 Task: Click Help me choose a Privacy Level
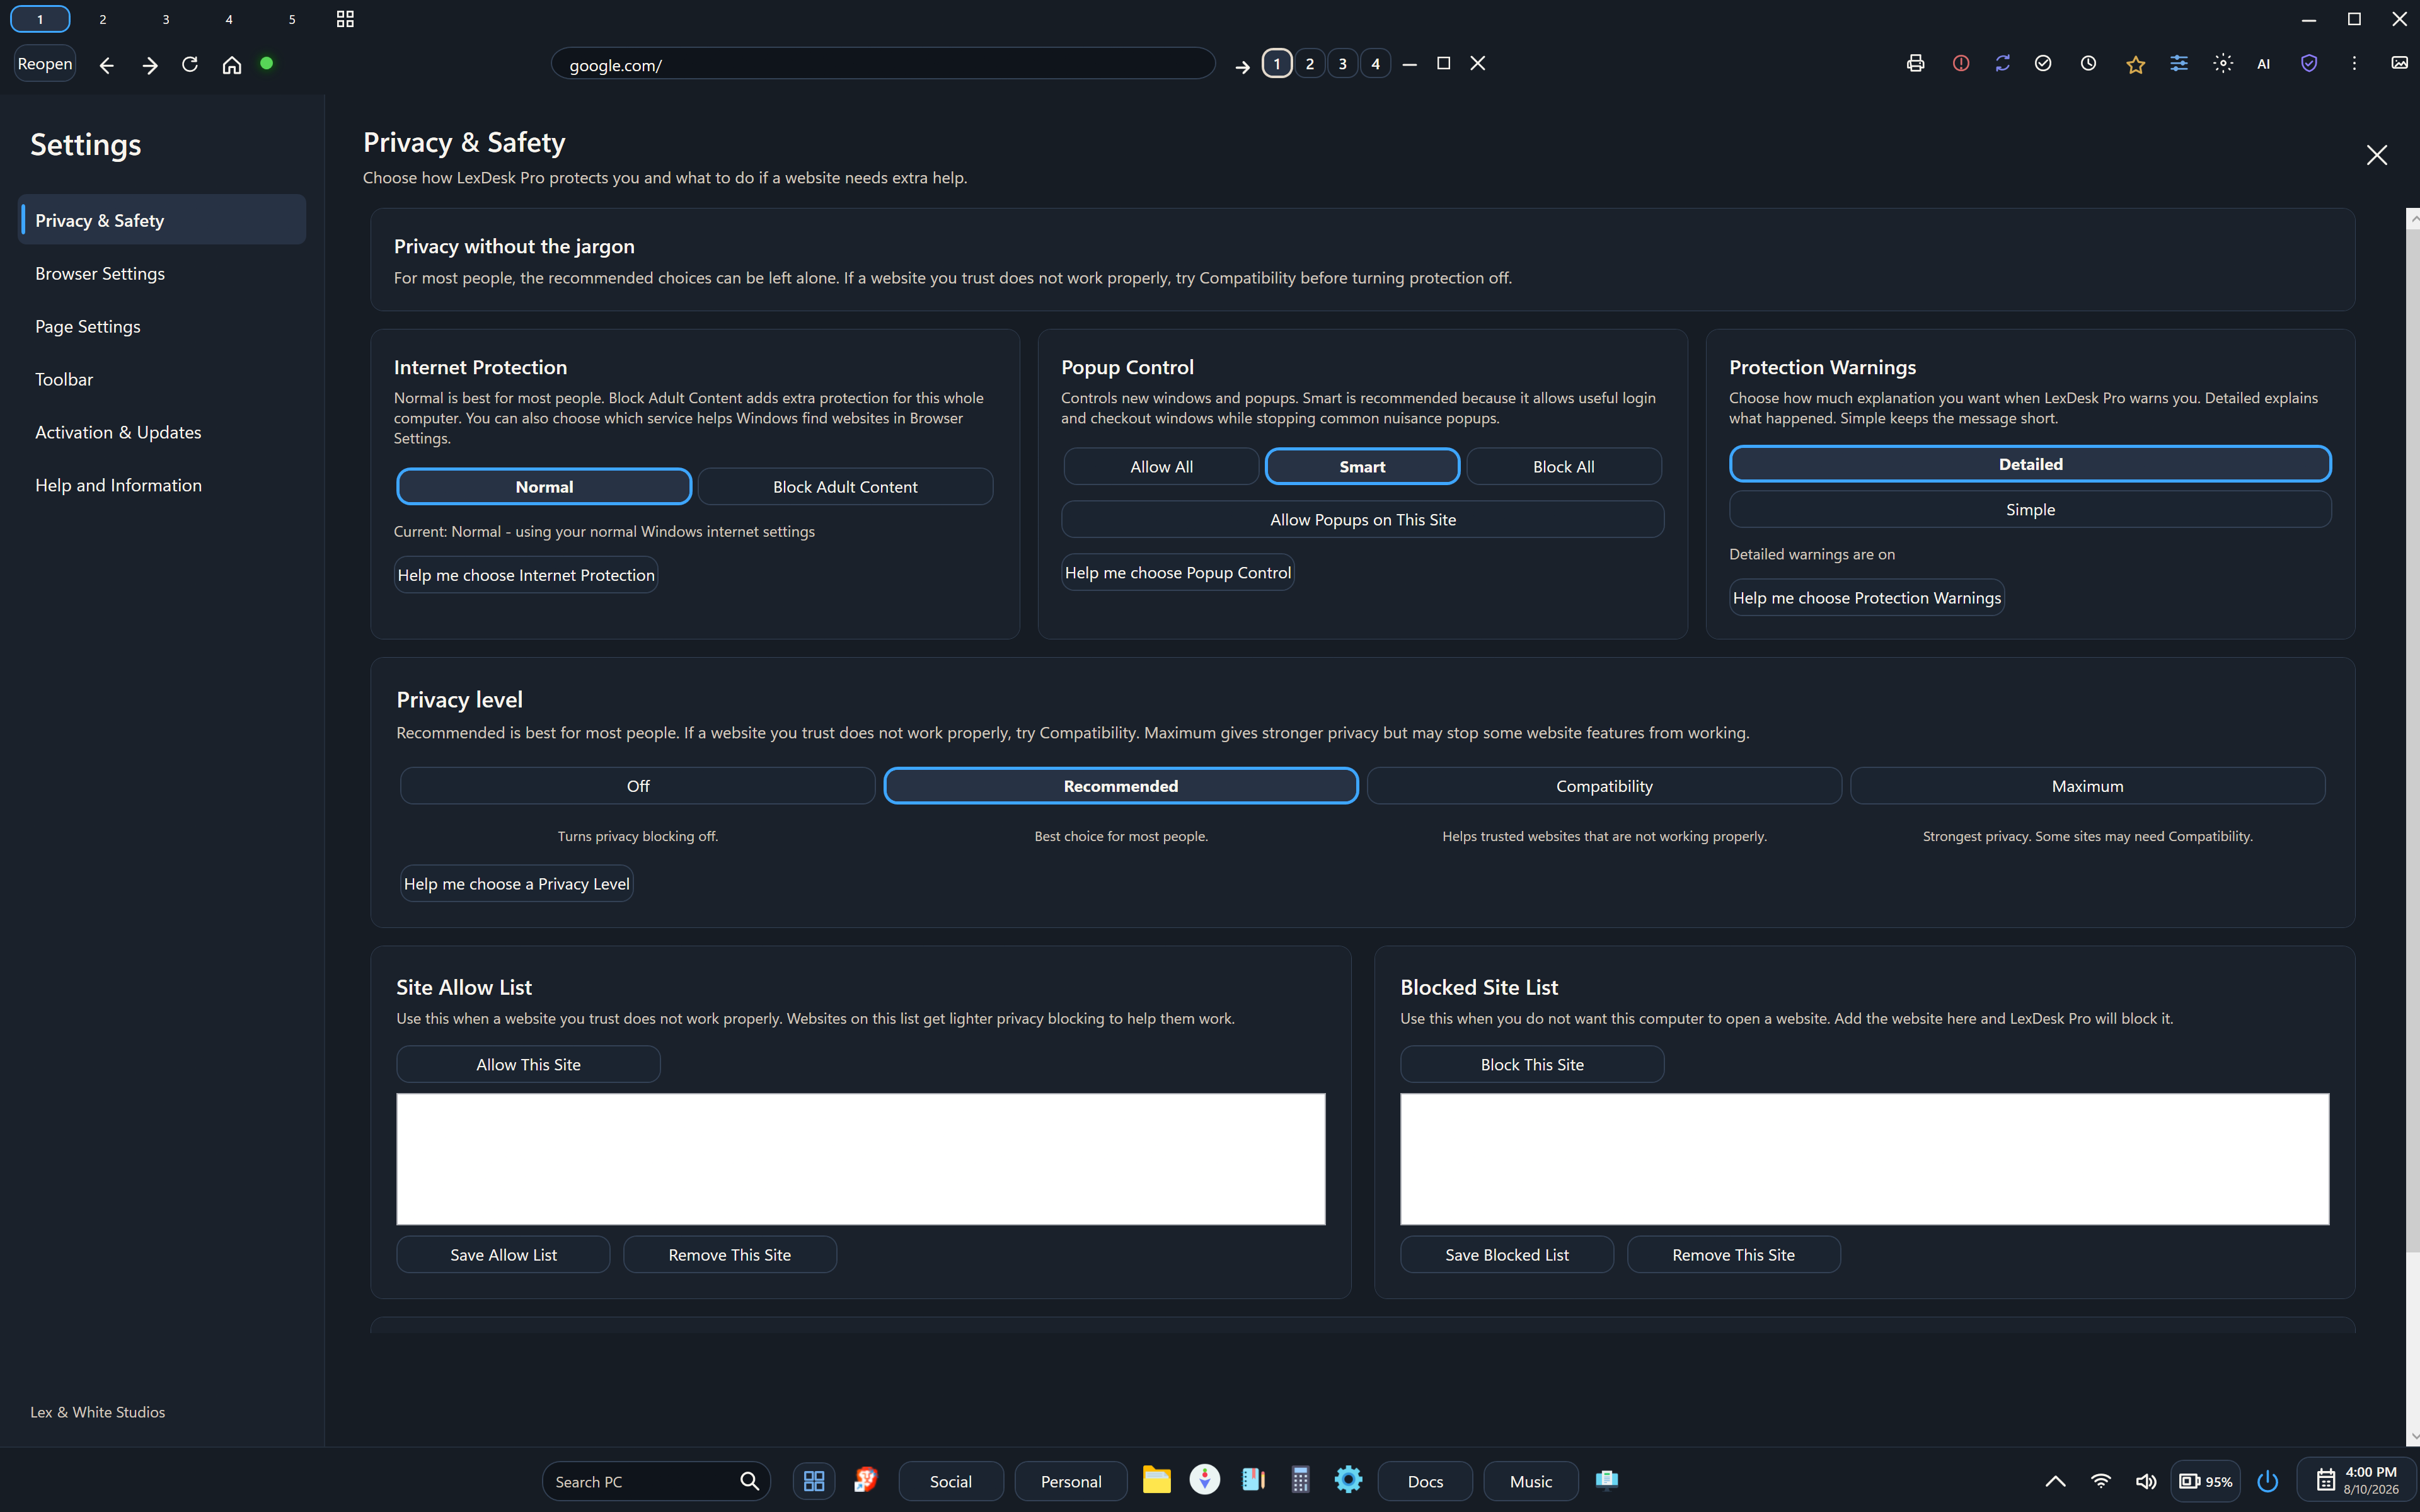517,884
